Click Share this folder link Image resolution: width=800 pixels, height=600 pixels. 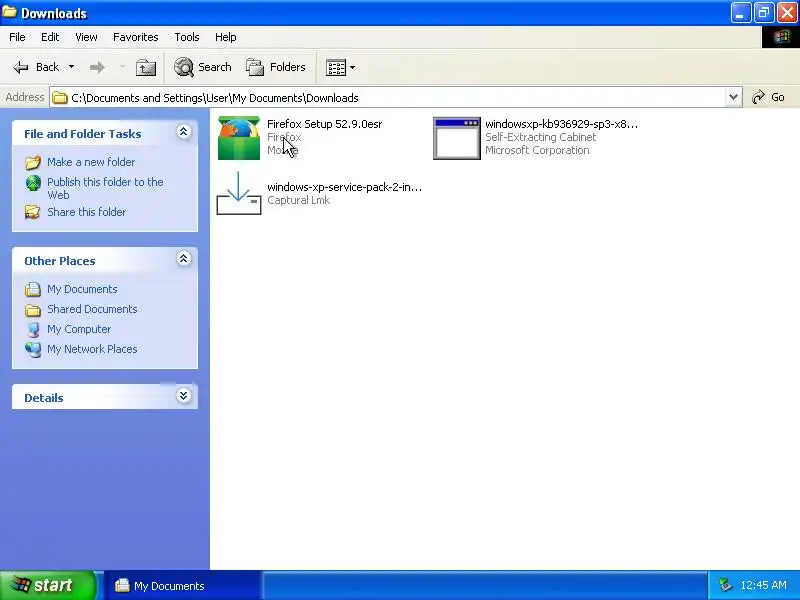(86, 212)
